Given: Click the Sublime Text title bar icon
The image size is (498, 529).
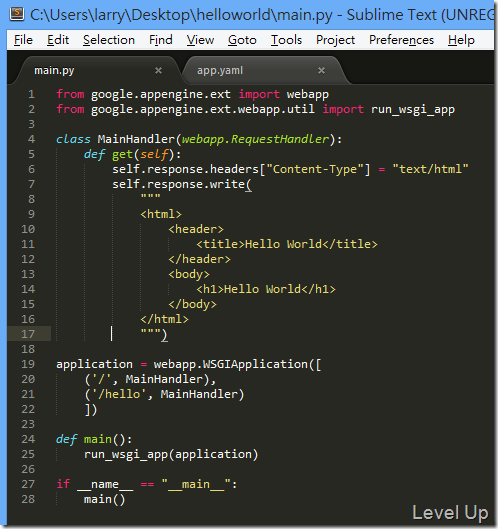Looking at the screenshot, I should 17,15.
